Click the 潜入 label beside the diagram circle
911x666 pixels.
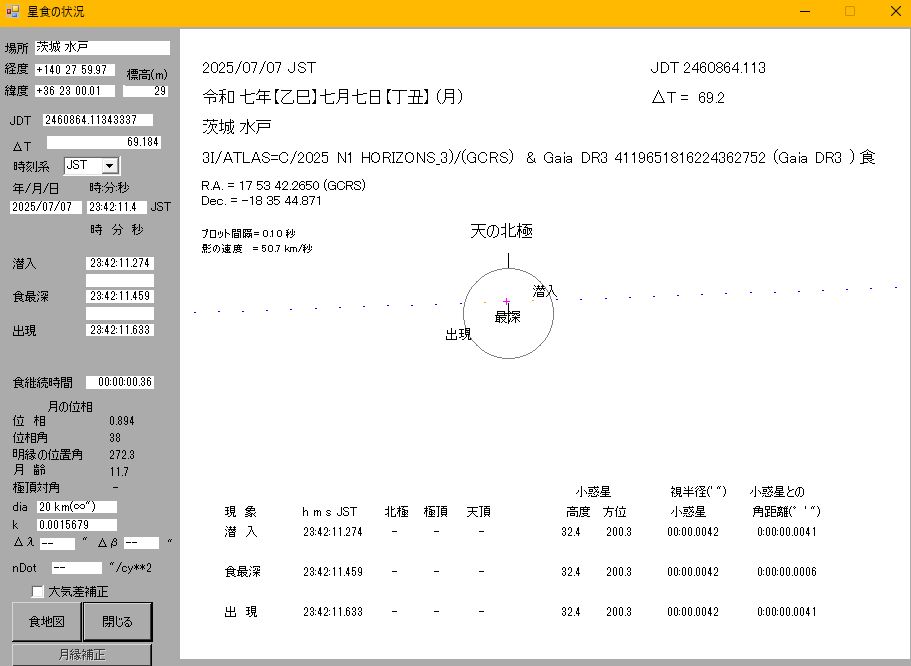click(x=545, y=291)
